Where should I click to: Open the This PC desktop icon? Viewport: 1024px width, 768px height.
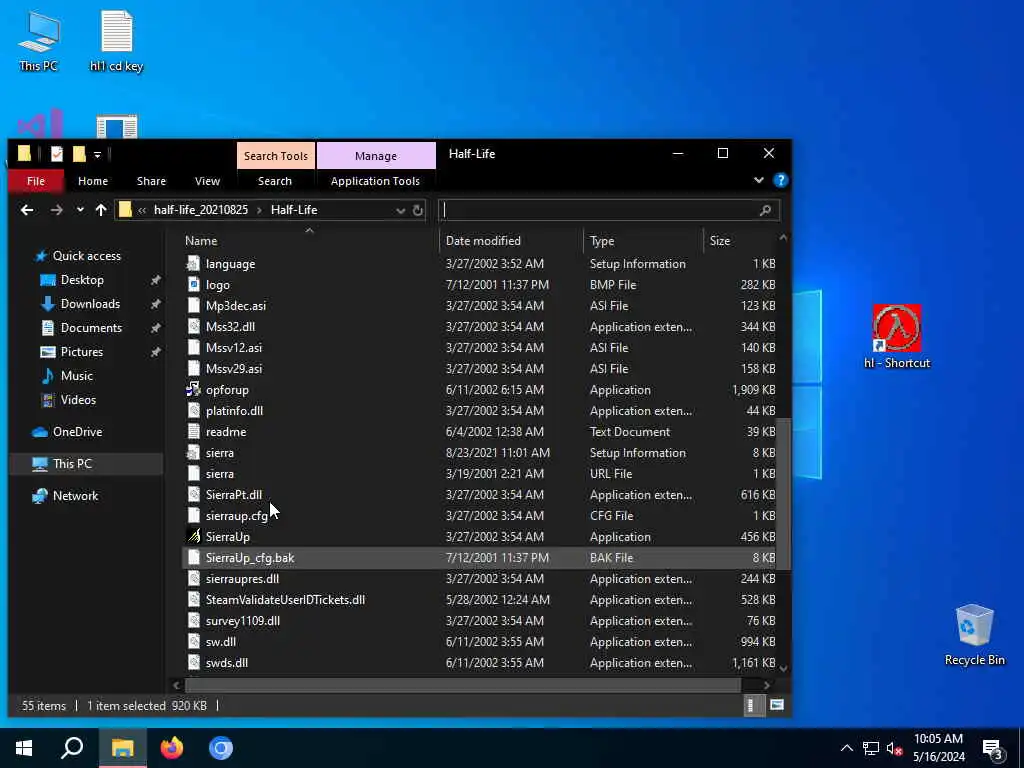[x=39, y=41]
